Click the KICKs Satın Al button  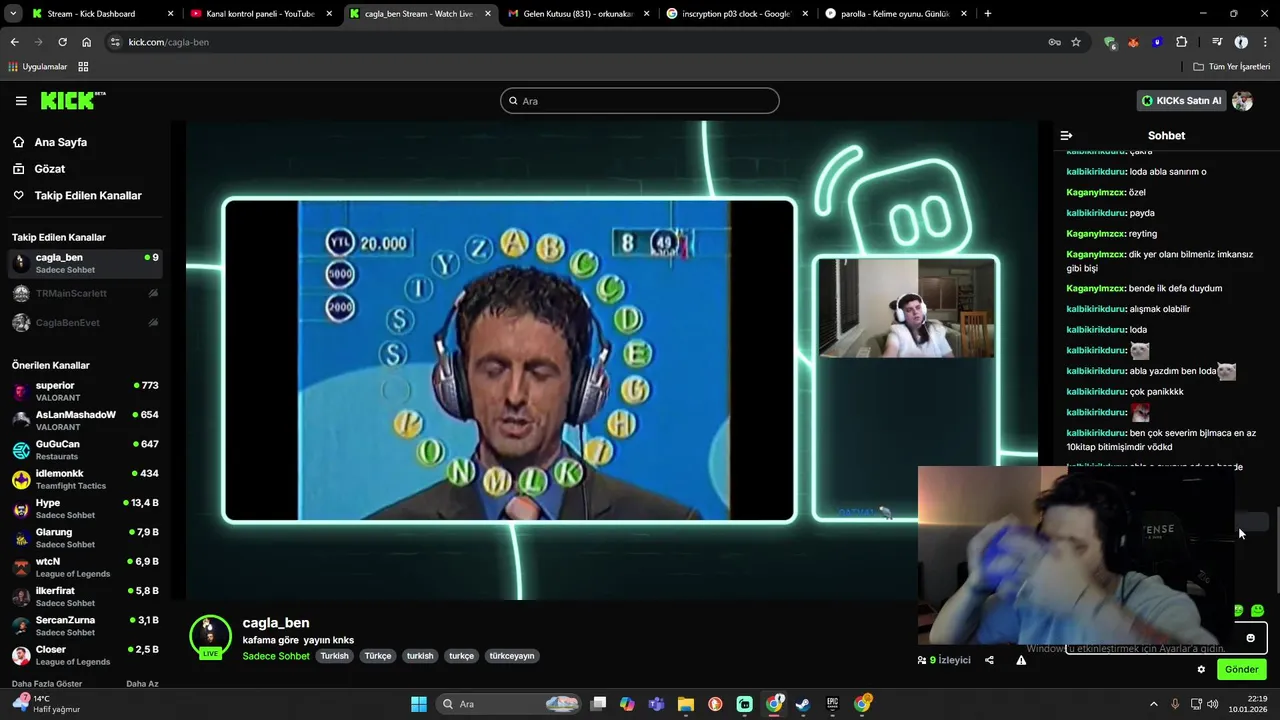1181,101
